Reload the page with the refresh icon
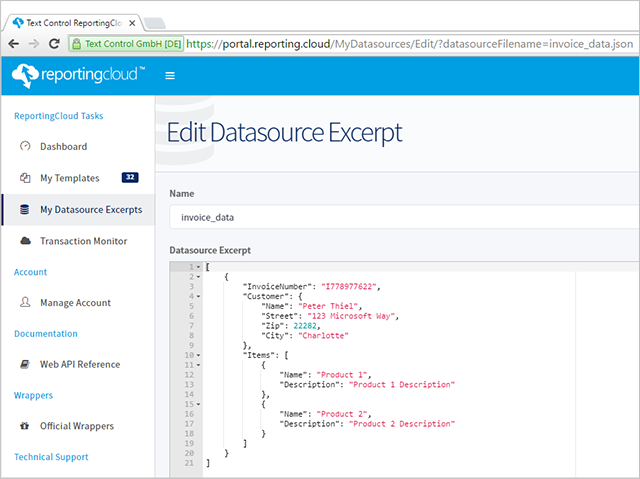The width and height of the screenshot is (640, 479). click(54, 43)
